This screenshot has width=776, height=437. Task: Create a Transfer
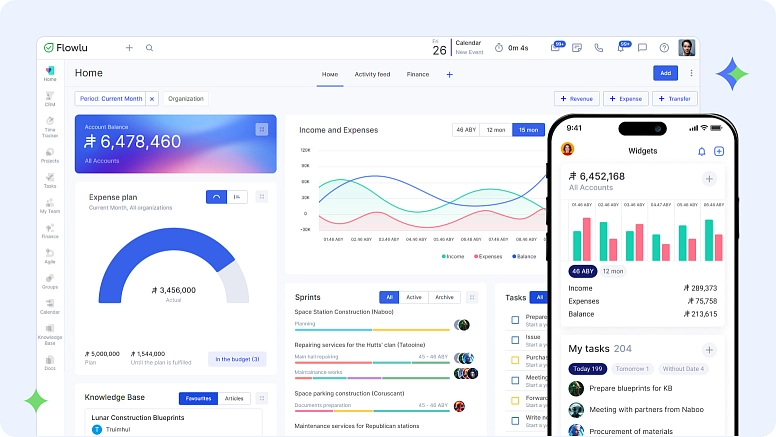[x=675, y=98]
